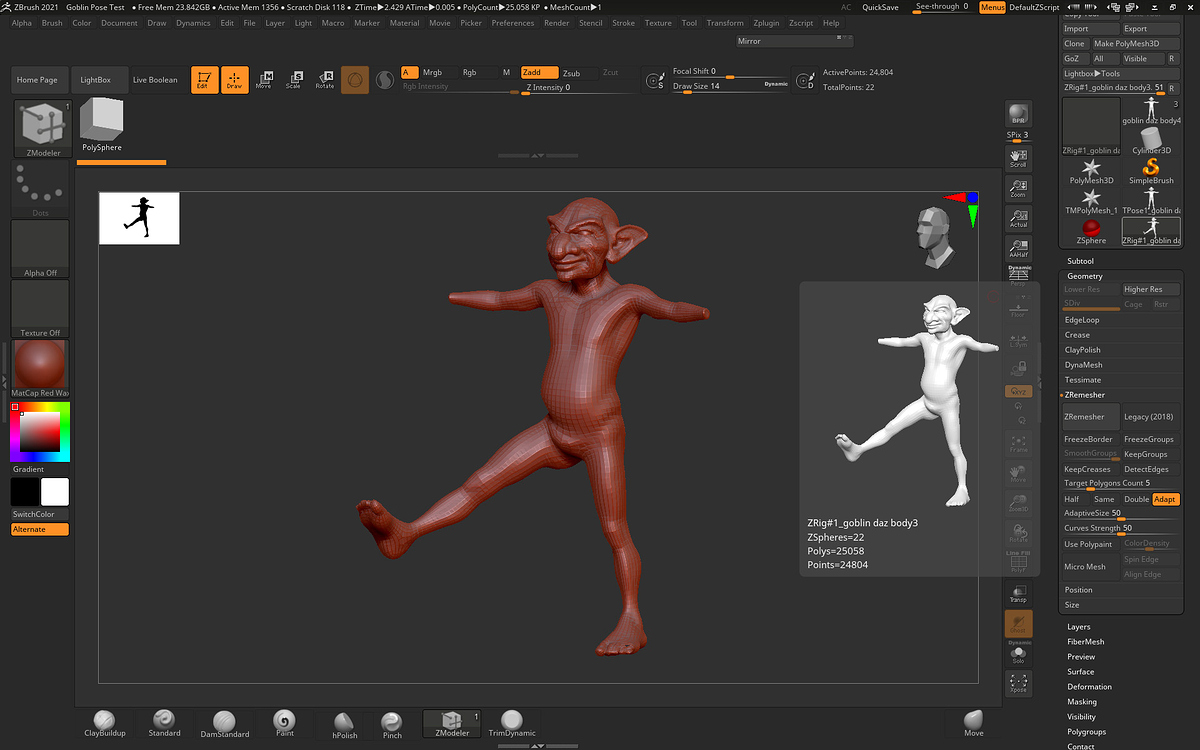Select the Standard brush
The width and height of the screenshot is (1200, 750).
click(164, 724)
